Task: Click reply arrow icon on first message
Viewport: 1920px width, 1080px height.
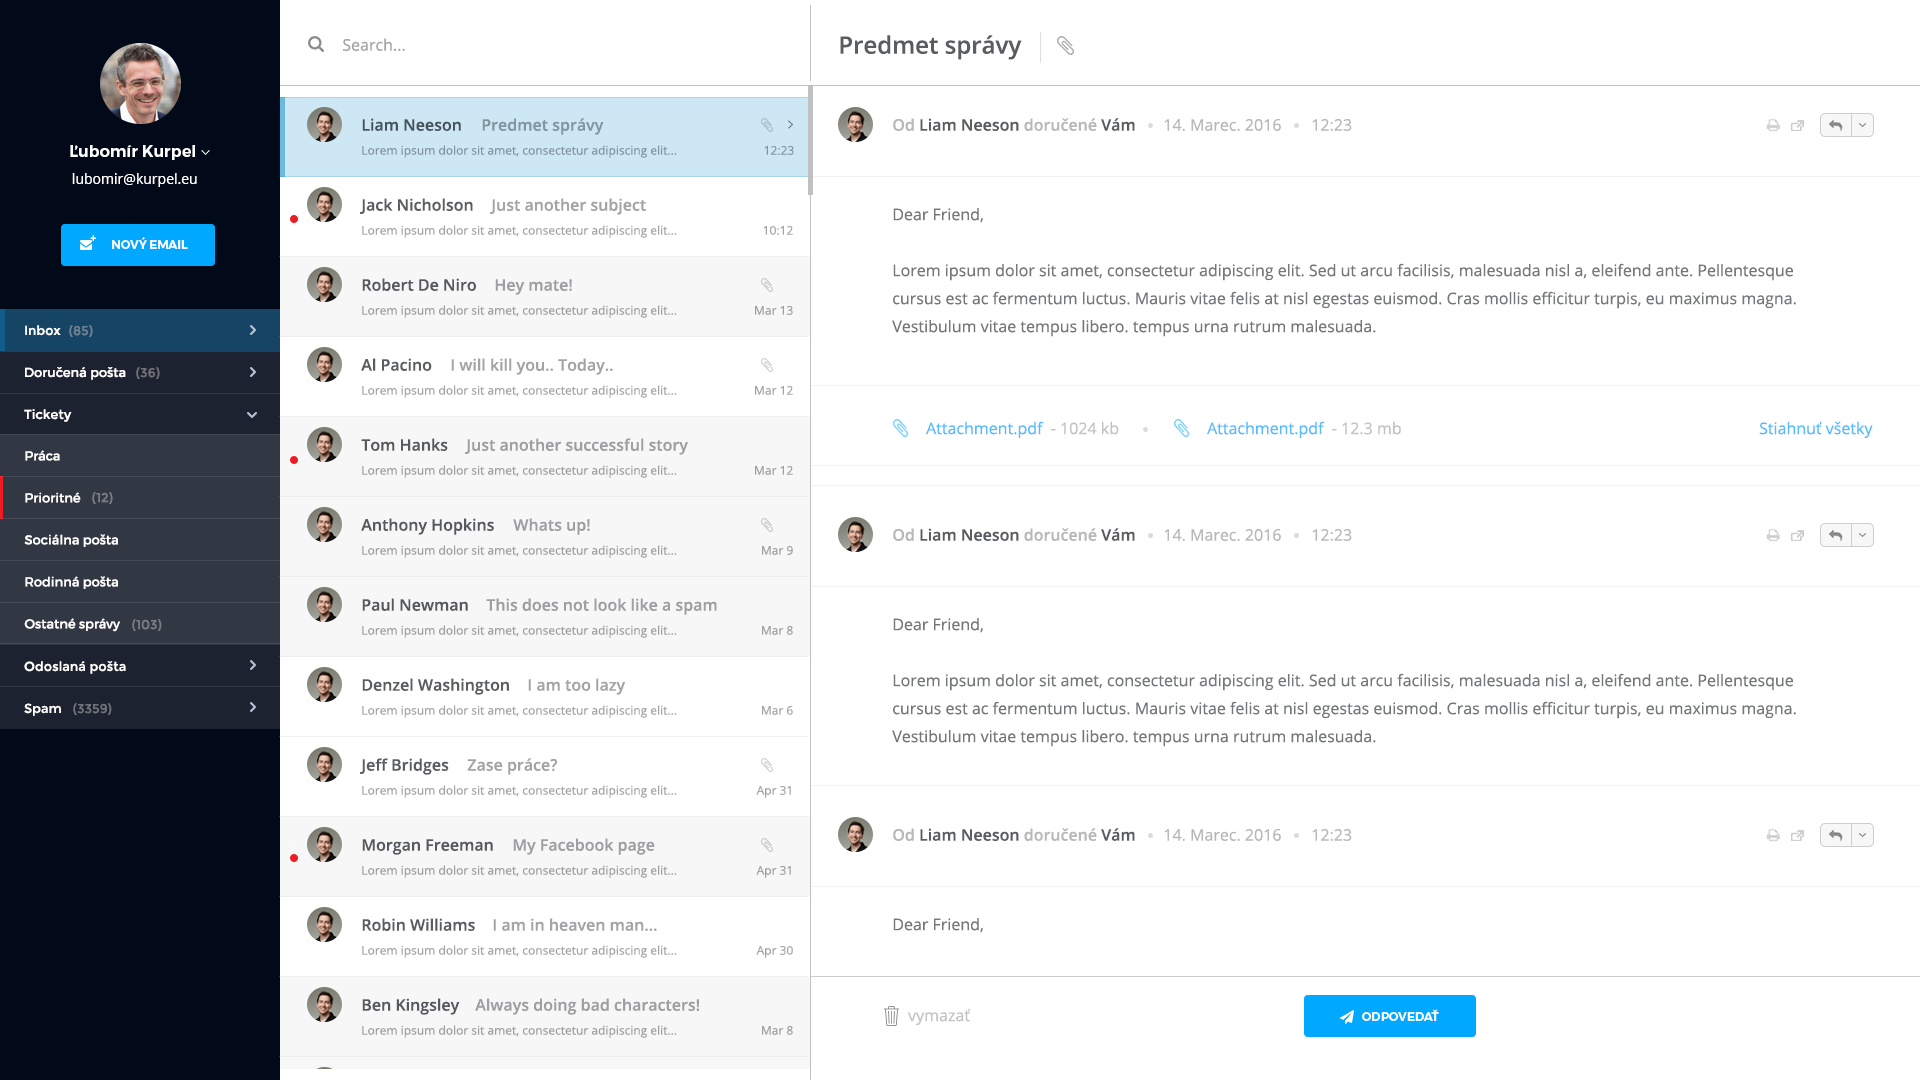Action: click(x=1835, y=126)
